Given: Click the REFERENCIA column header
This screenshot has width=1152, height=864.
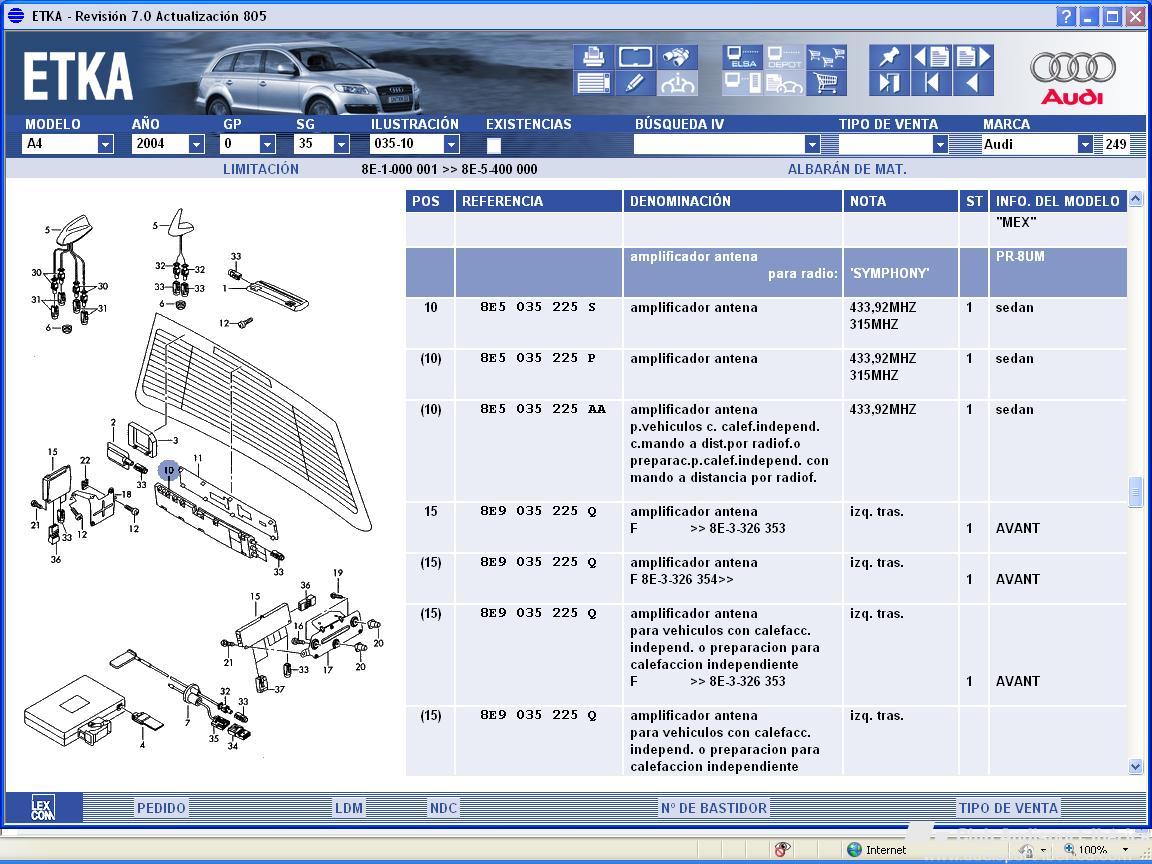Looking at the screenshot, I should tap(539, 201).
